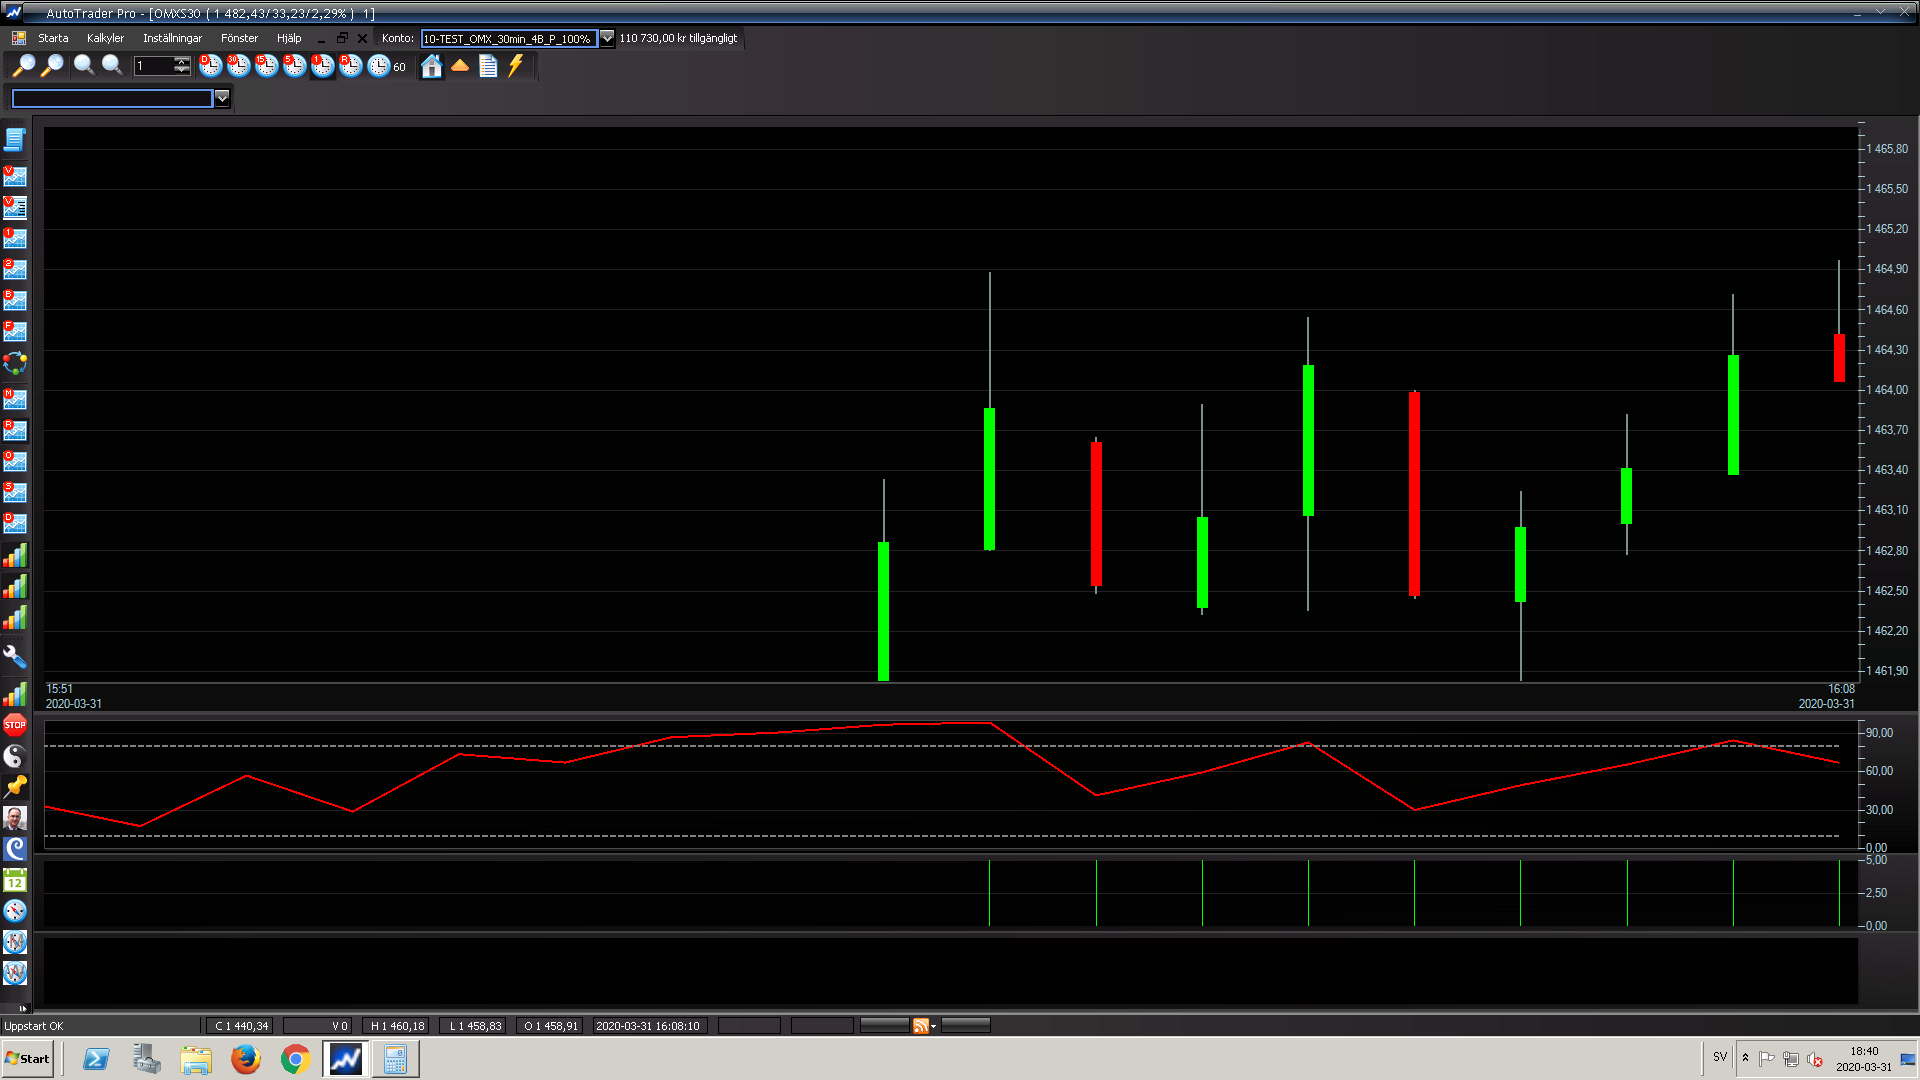Image resolution: width=1920 pixels, height=1080 pixels.
Task: Open the Inställningar menu
Action: coord(172,38)
